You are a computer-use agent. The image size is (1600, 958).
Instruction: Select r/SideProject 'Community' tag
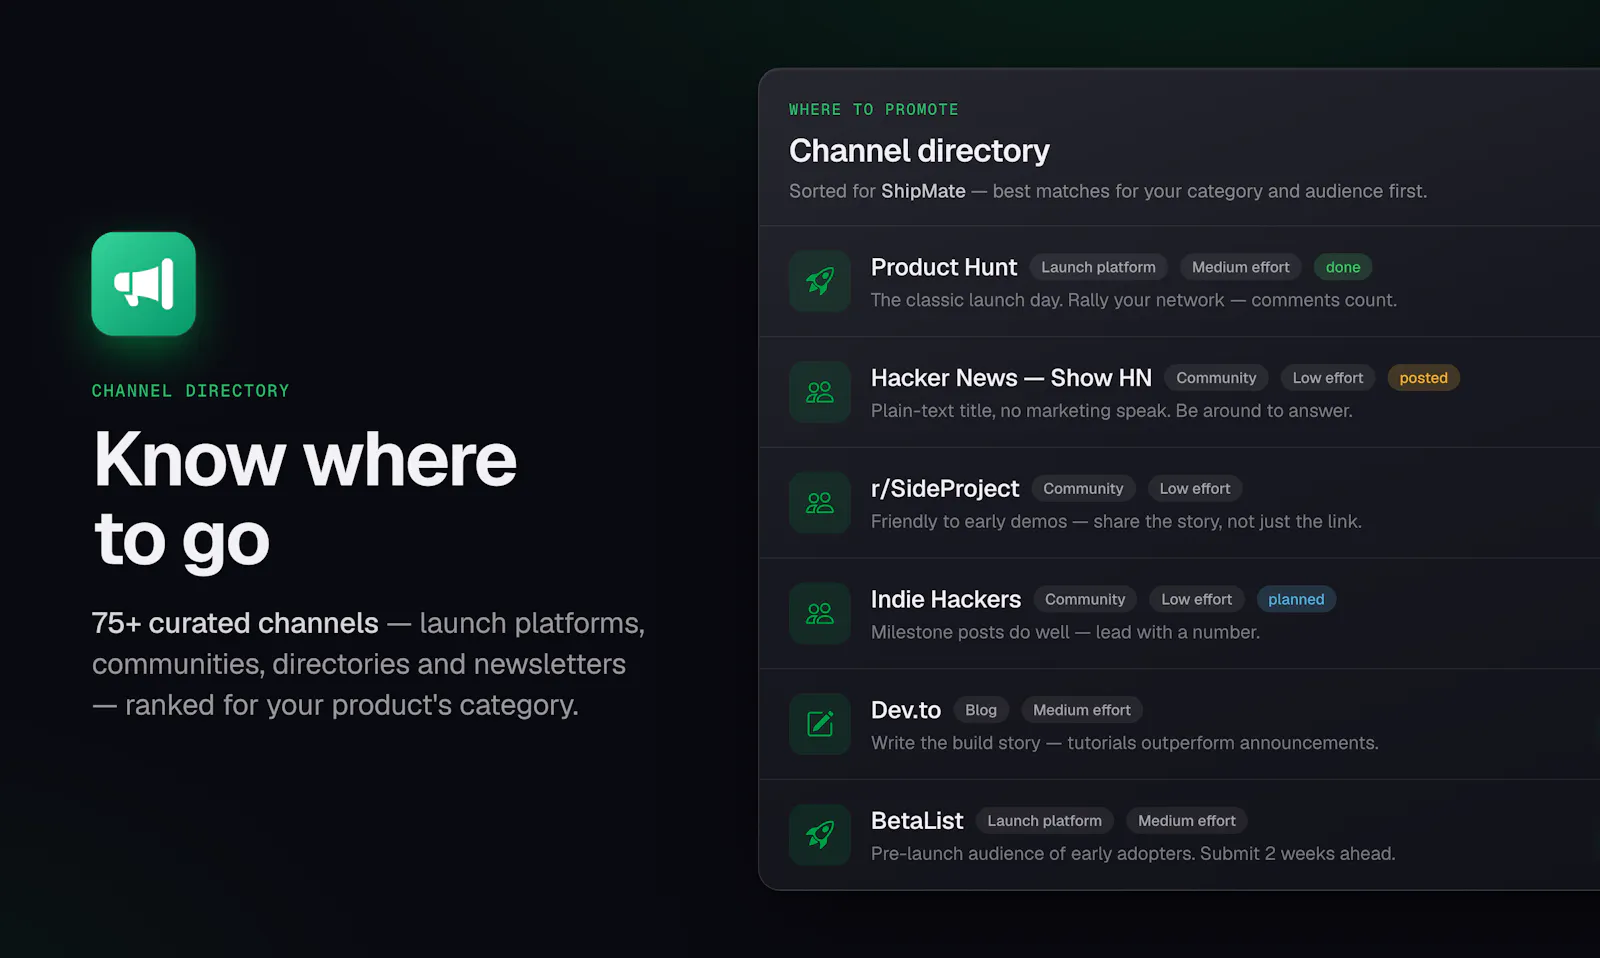click(1083, 489)
